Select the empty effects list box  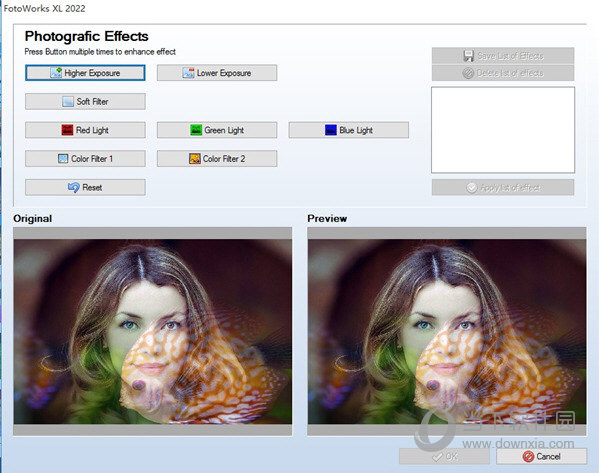[x=503, y=130]
